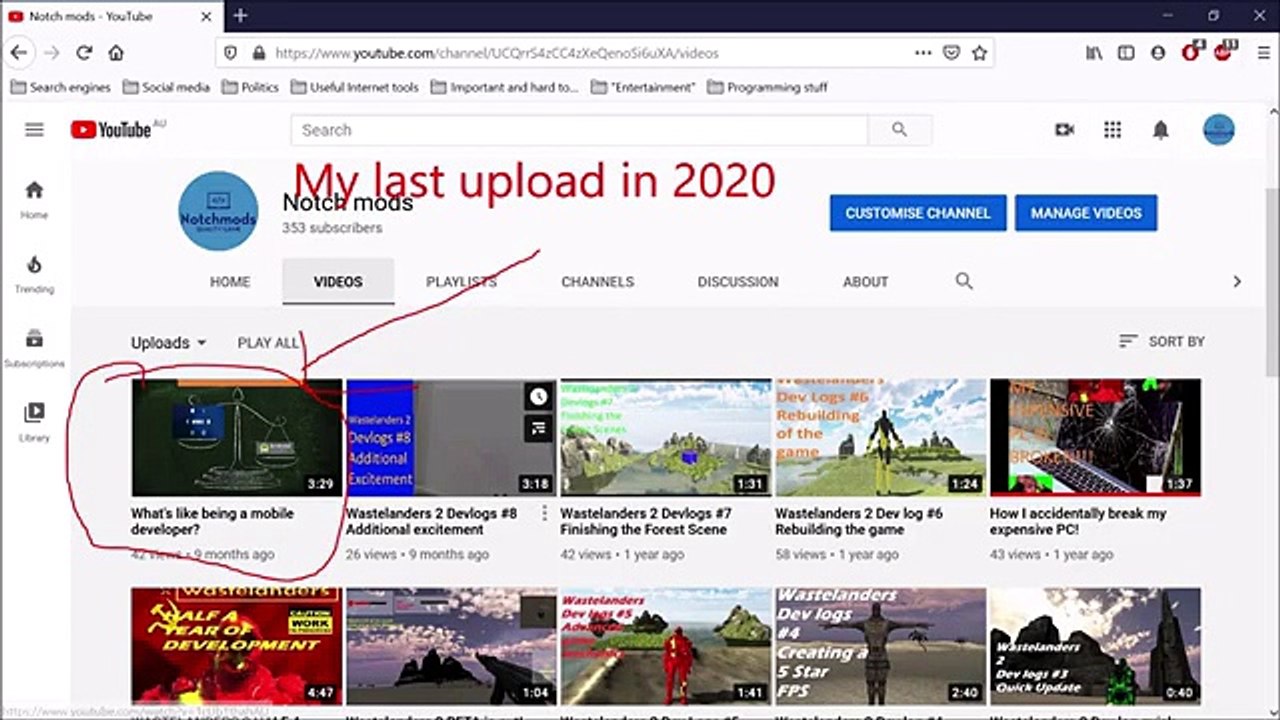Open the page actions three-dot menu

coord(923,53)
